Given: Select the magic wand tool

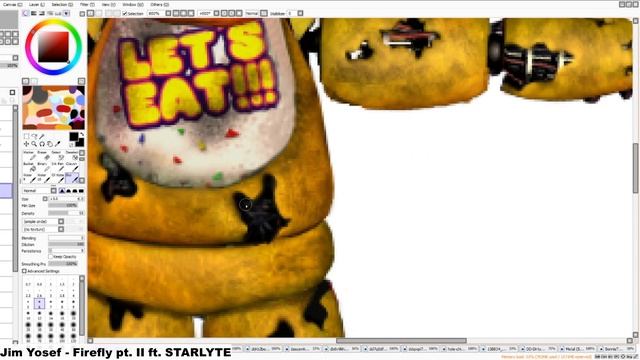Looking at the screenshot, I should (x=42, y=136).
